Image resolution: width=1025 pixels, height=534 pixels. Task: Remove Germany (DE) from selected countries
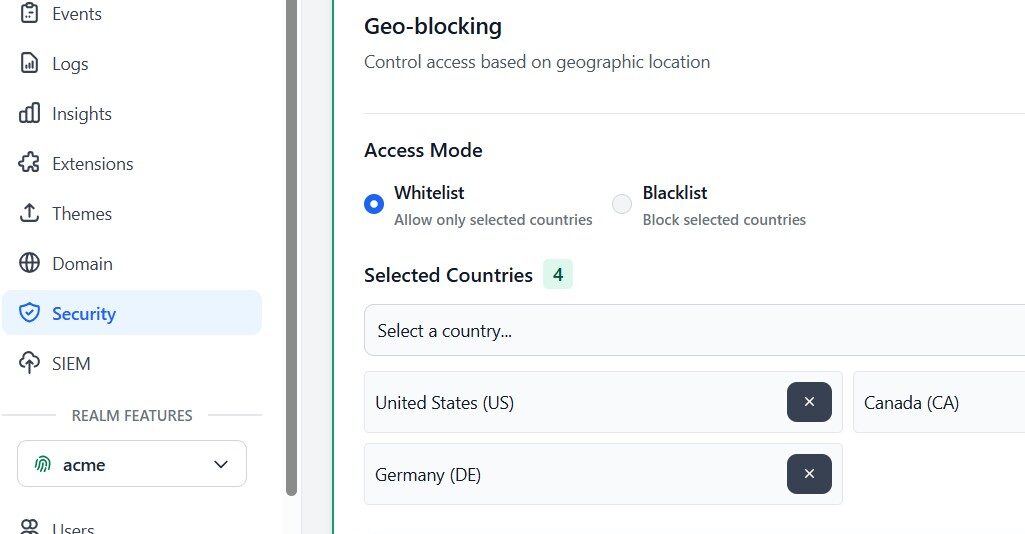pos(809,474)
